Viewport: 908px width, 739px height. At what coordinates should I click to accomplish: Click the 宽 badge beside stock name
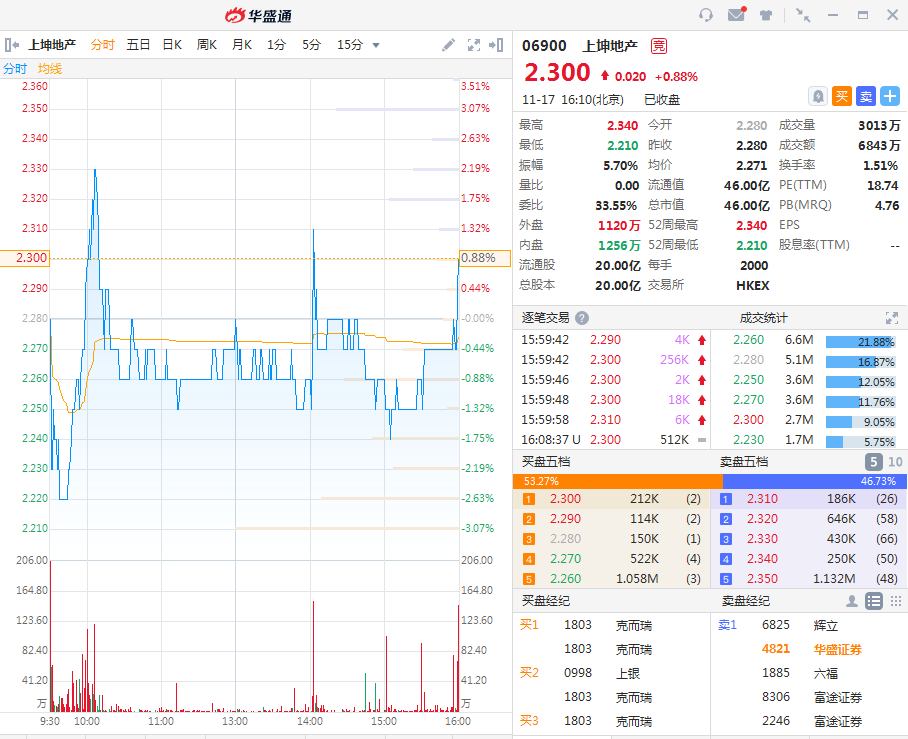point(659,46)
